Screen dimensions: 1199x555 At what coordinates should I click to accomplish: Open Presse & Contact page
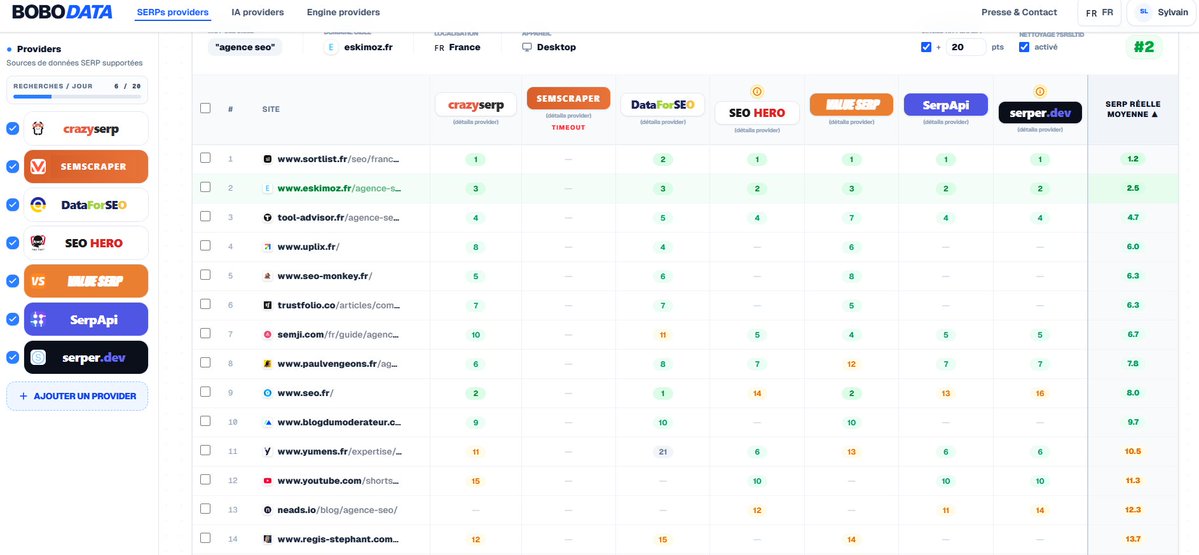tap(1019, 12)
